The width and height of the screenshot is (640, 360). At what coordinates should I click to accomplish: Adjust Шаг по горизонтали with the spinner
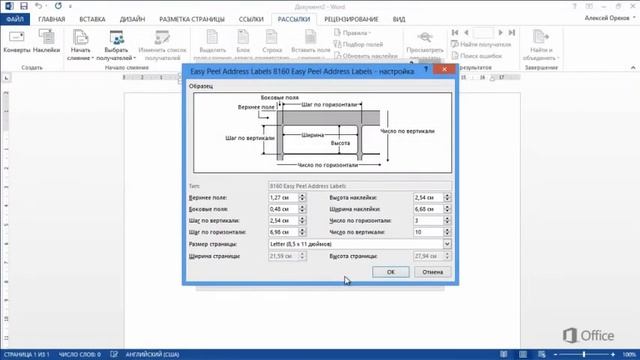pyautogui.click(x=302, y=232)
